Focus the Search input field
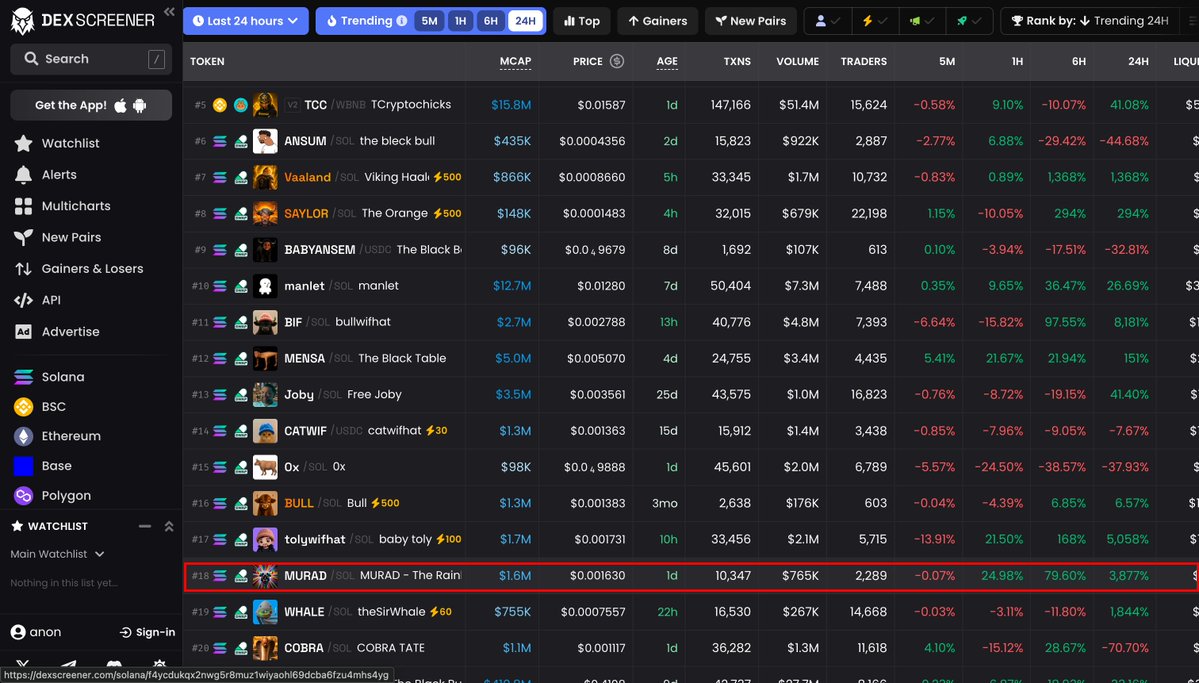The height and width of the screenshot is (683, 1199). click(91, 59)
